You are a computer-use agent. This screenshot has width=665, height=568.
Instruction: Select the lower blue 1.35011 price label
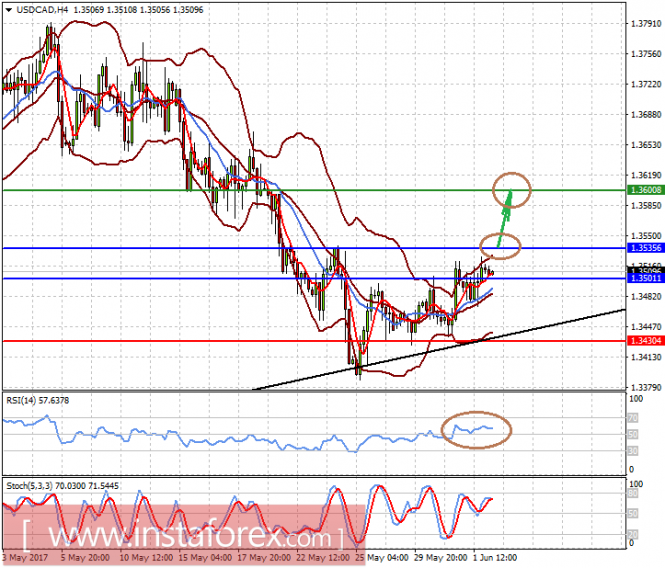645,278
